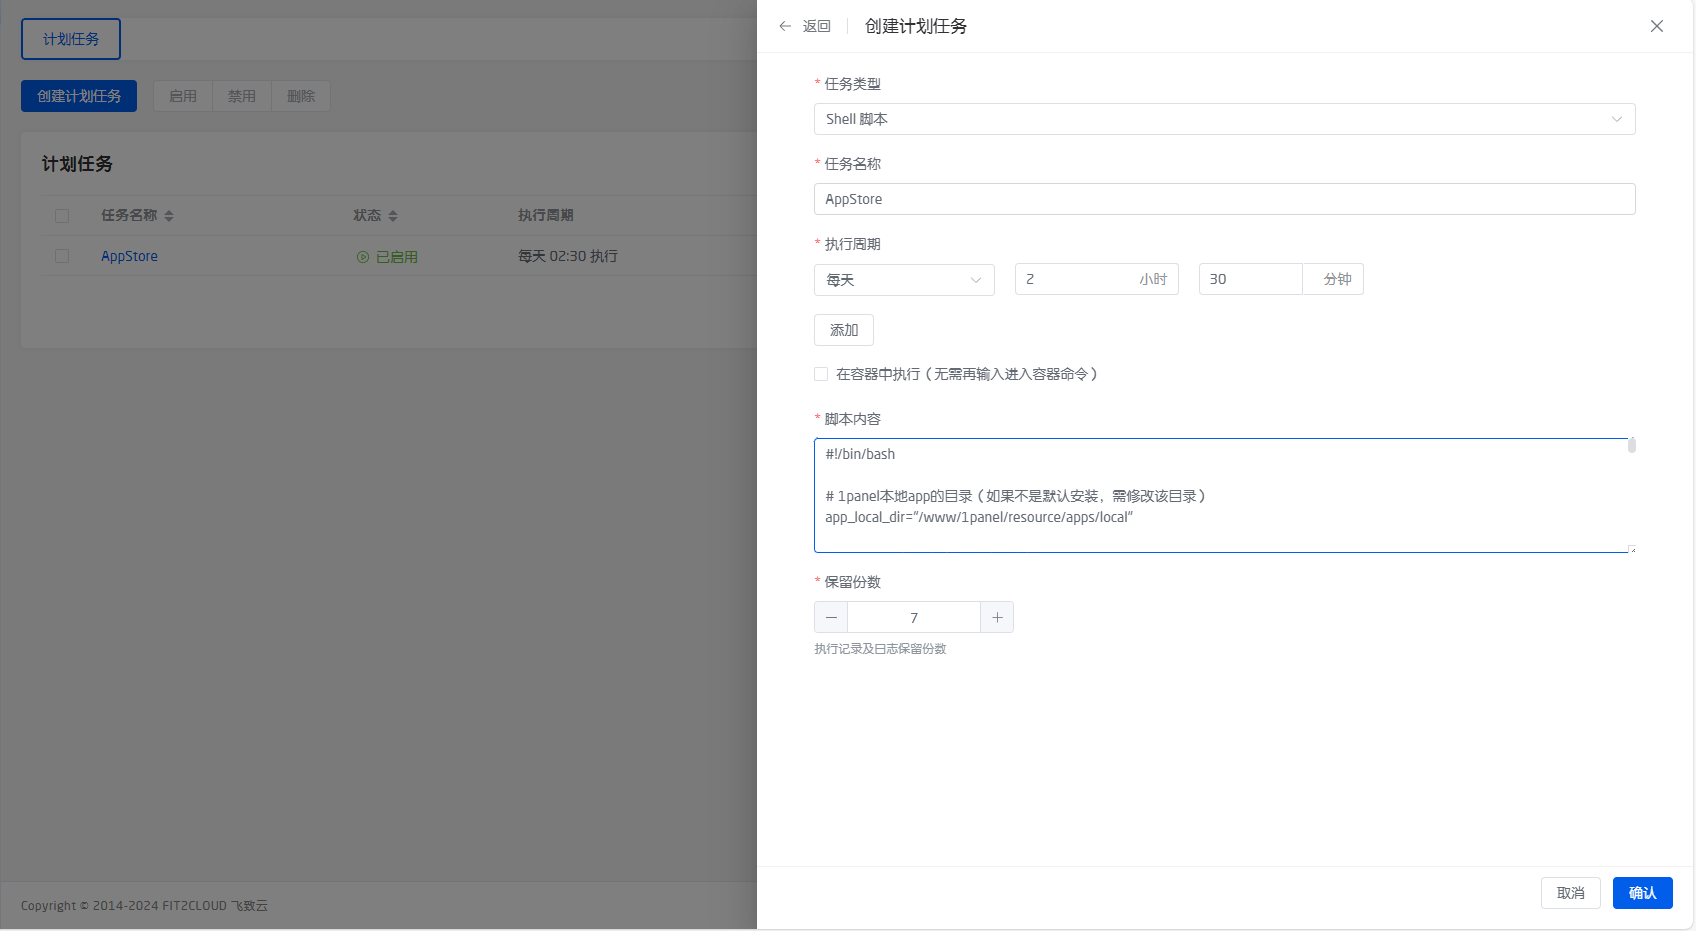Close the 创建计划任务 panel via the X

point(1656,26)
